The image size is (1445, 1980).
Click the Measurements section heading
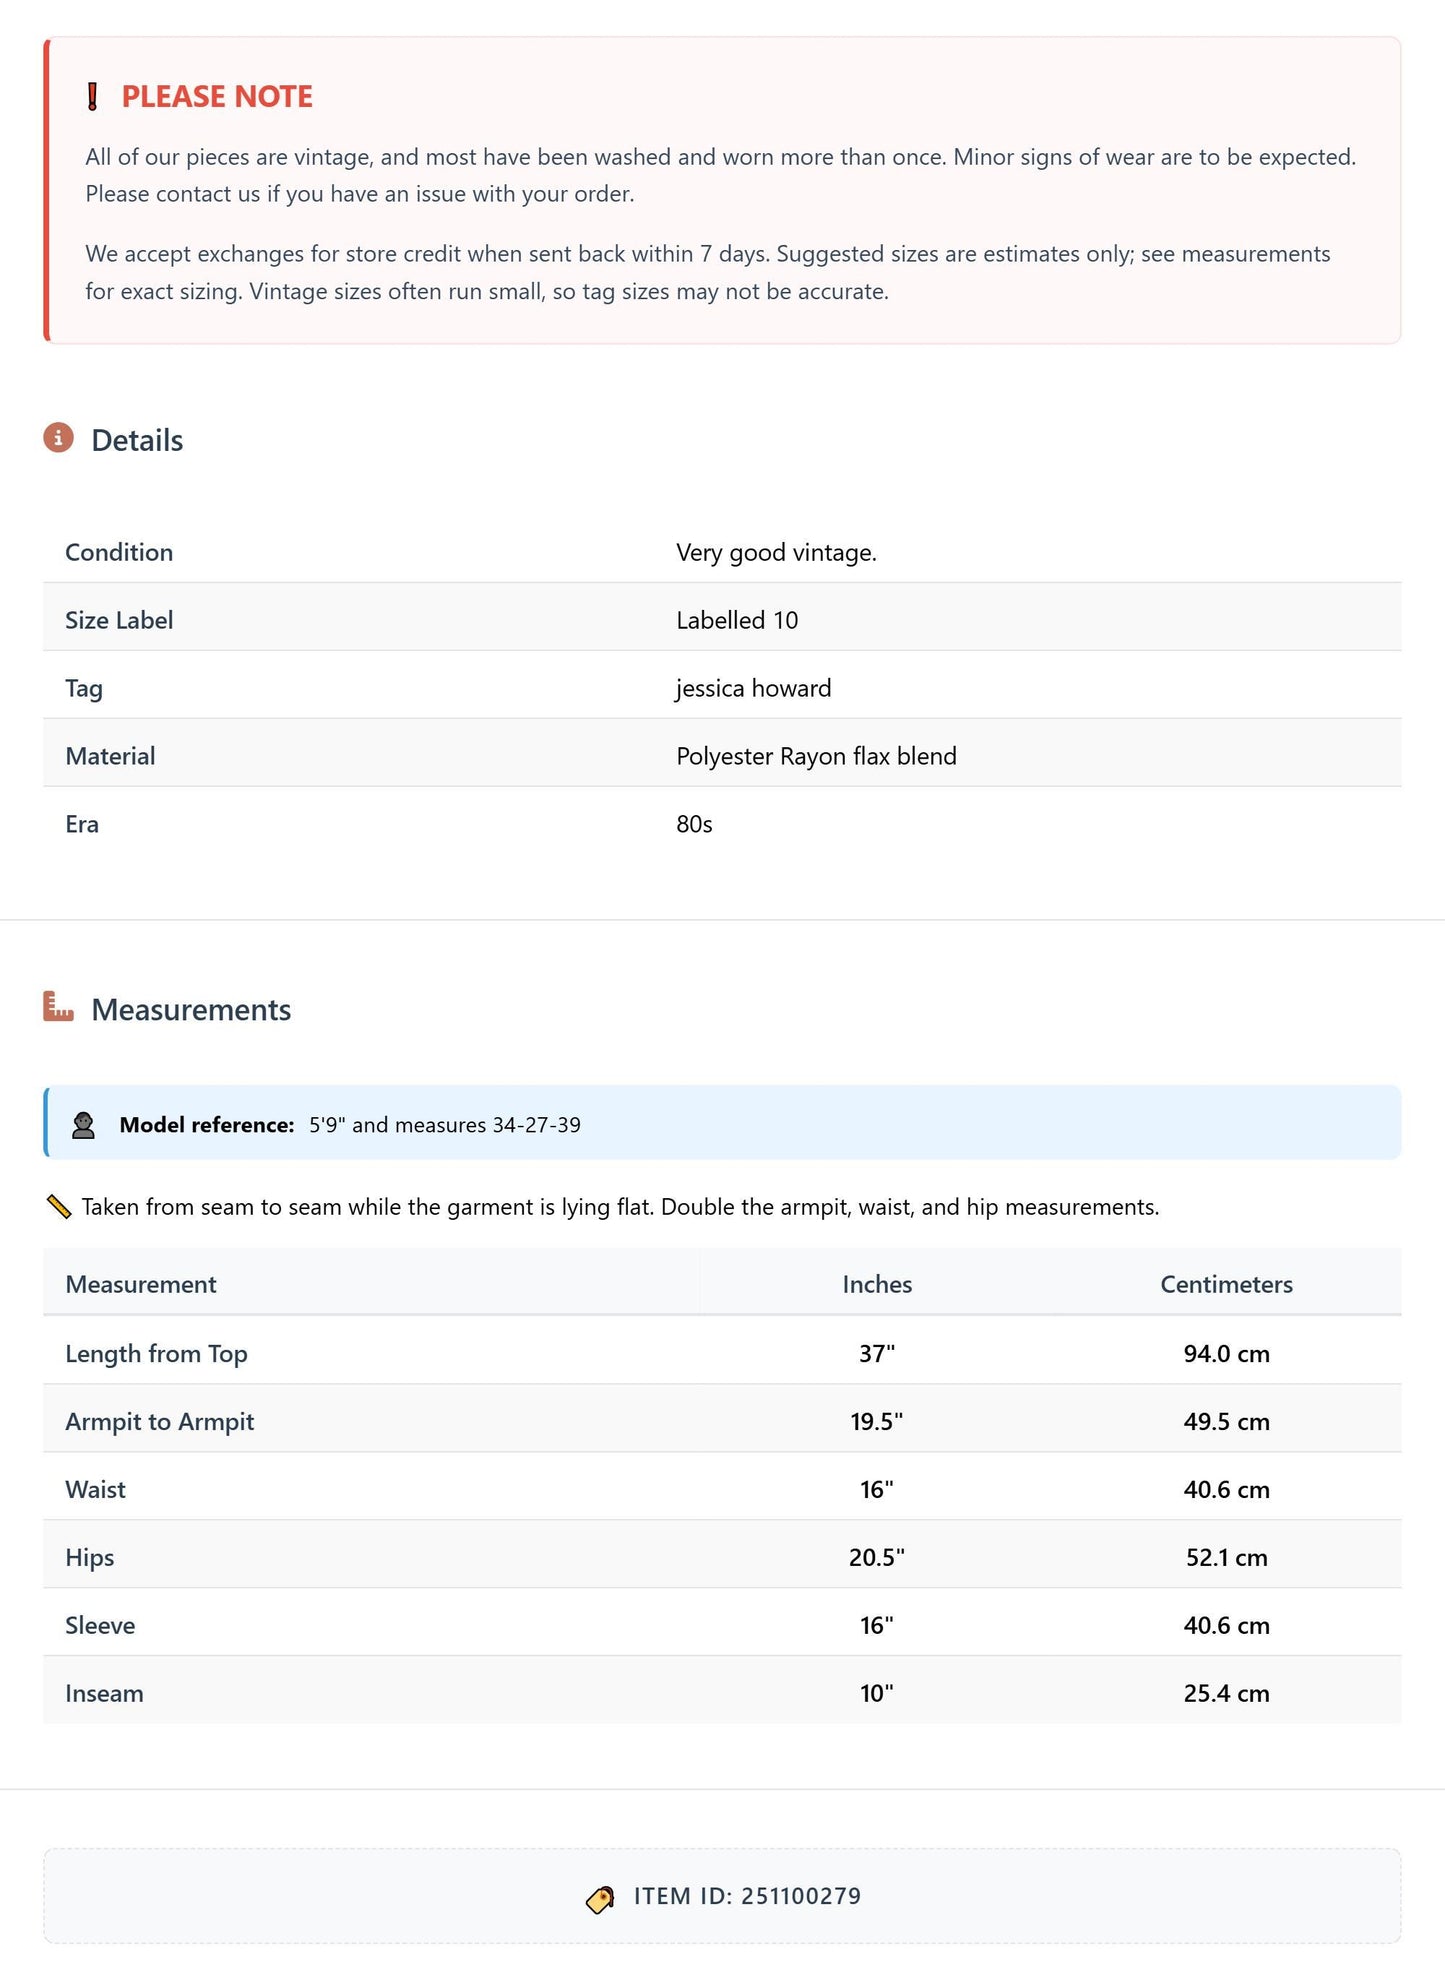[x=191, y=1009]
